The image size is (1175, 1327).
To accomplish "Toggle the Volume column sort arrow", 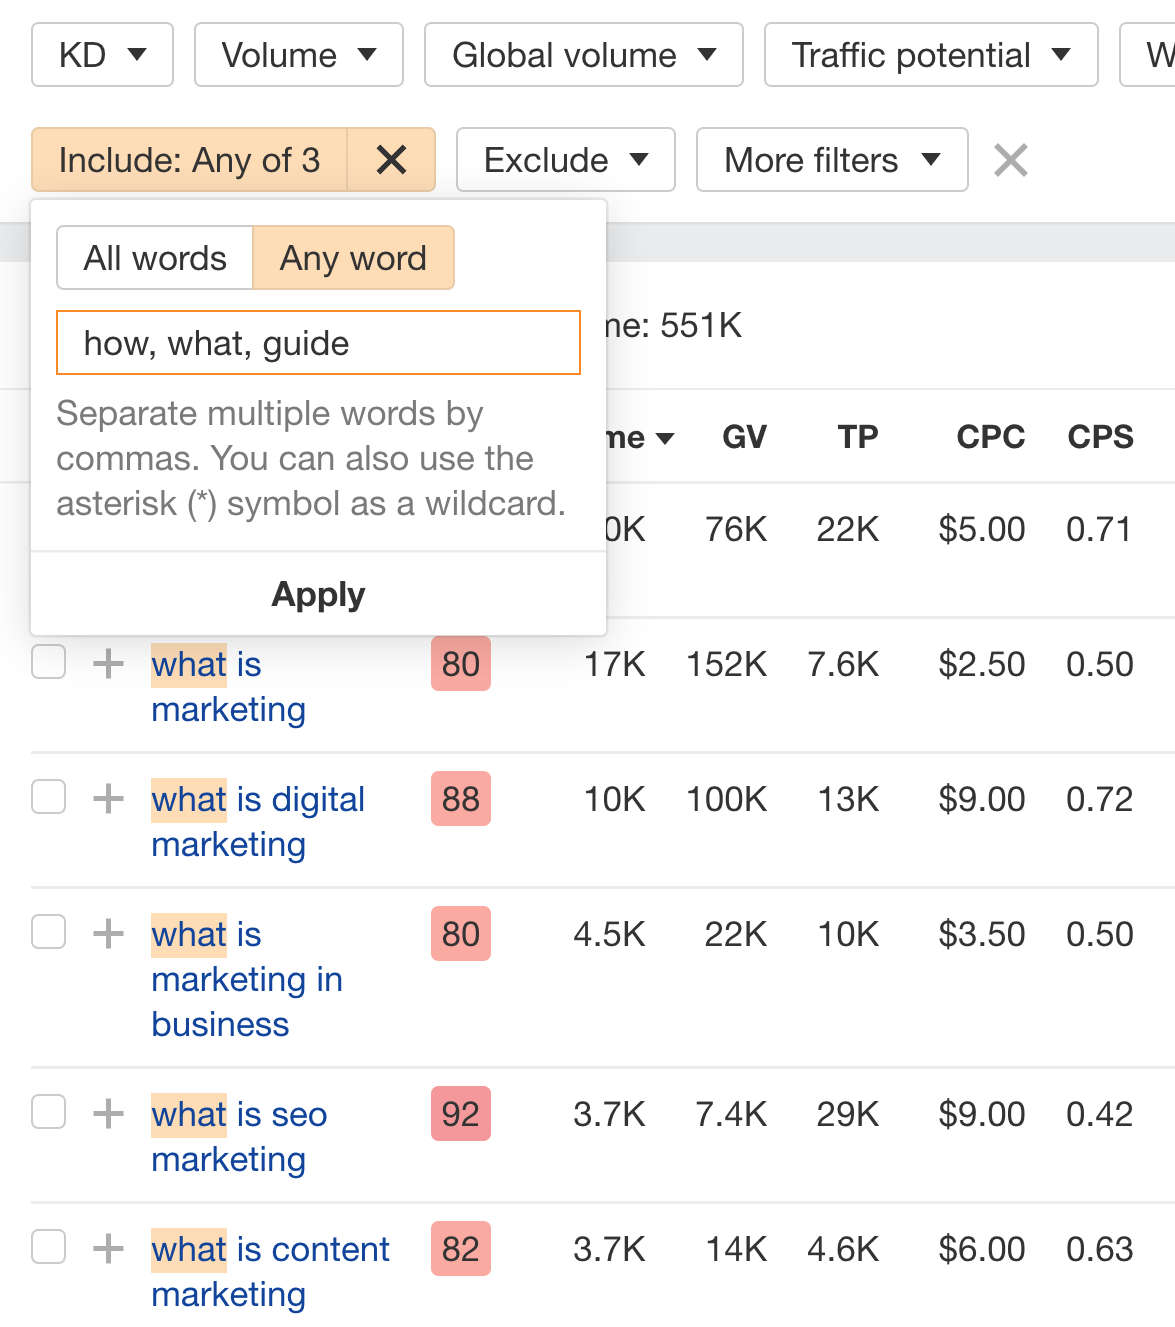I will pos(666,437).
